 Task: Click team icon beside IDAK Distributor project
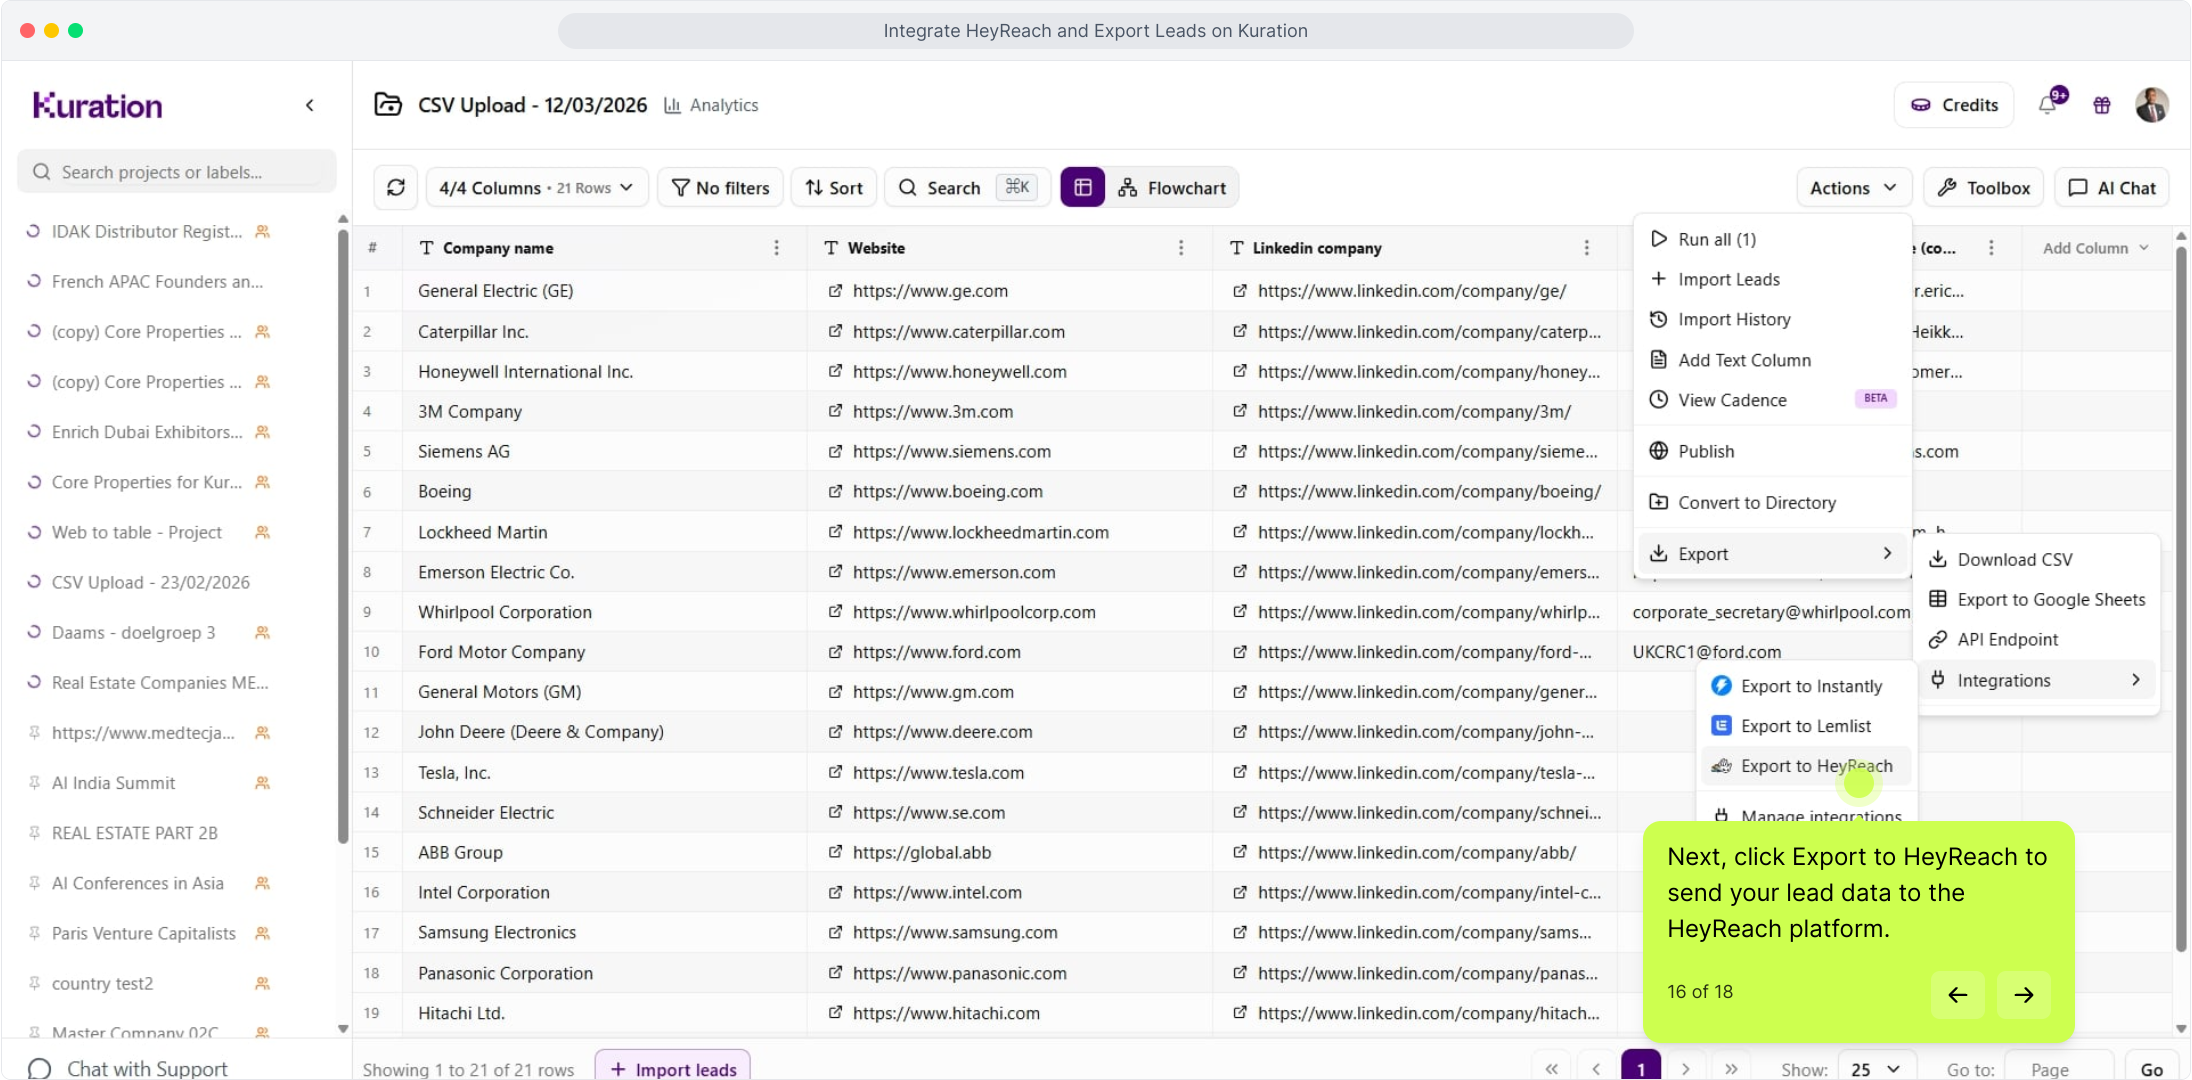263,231
